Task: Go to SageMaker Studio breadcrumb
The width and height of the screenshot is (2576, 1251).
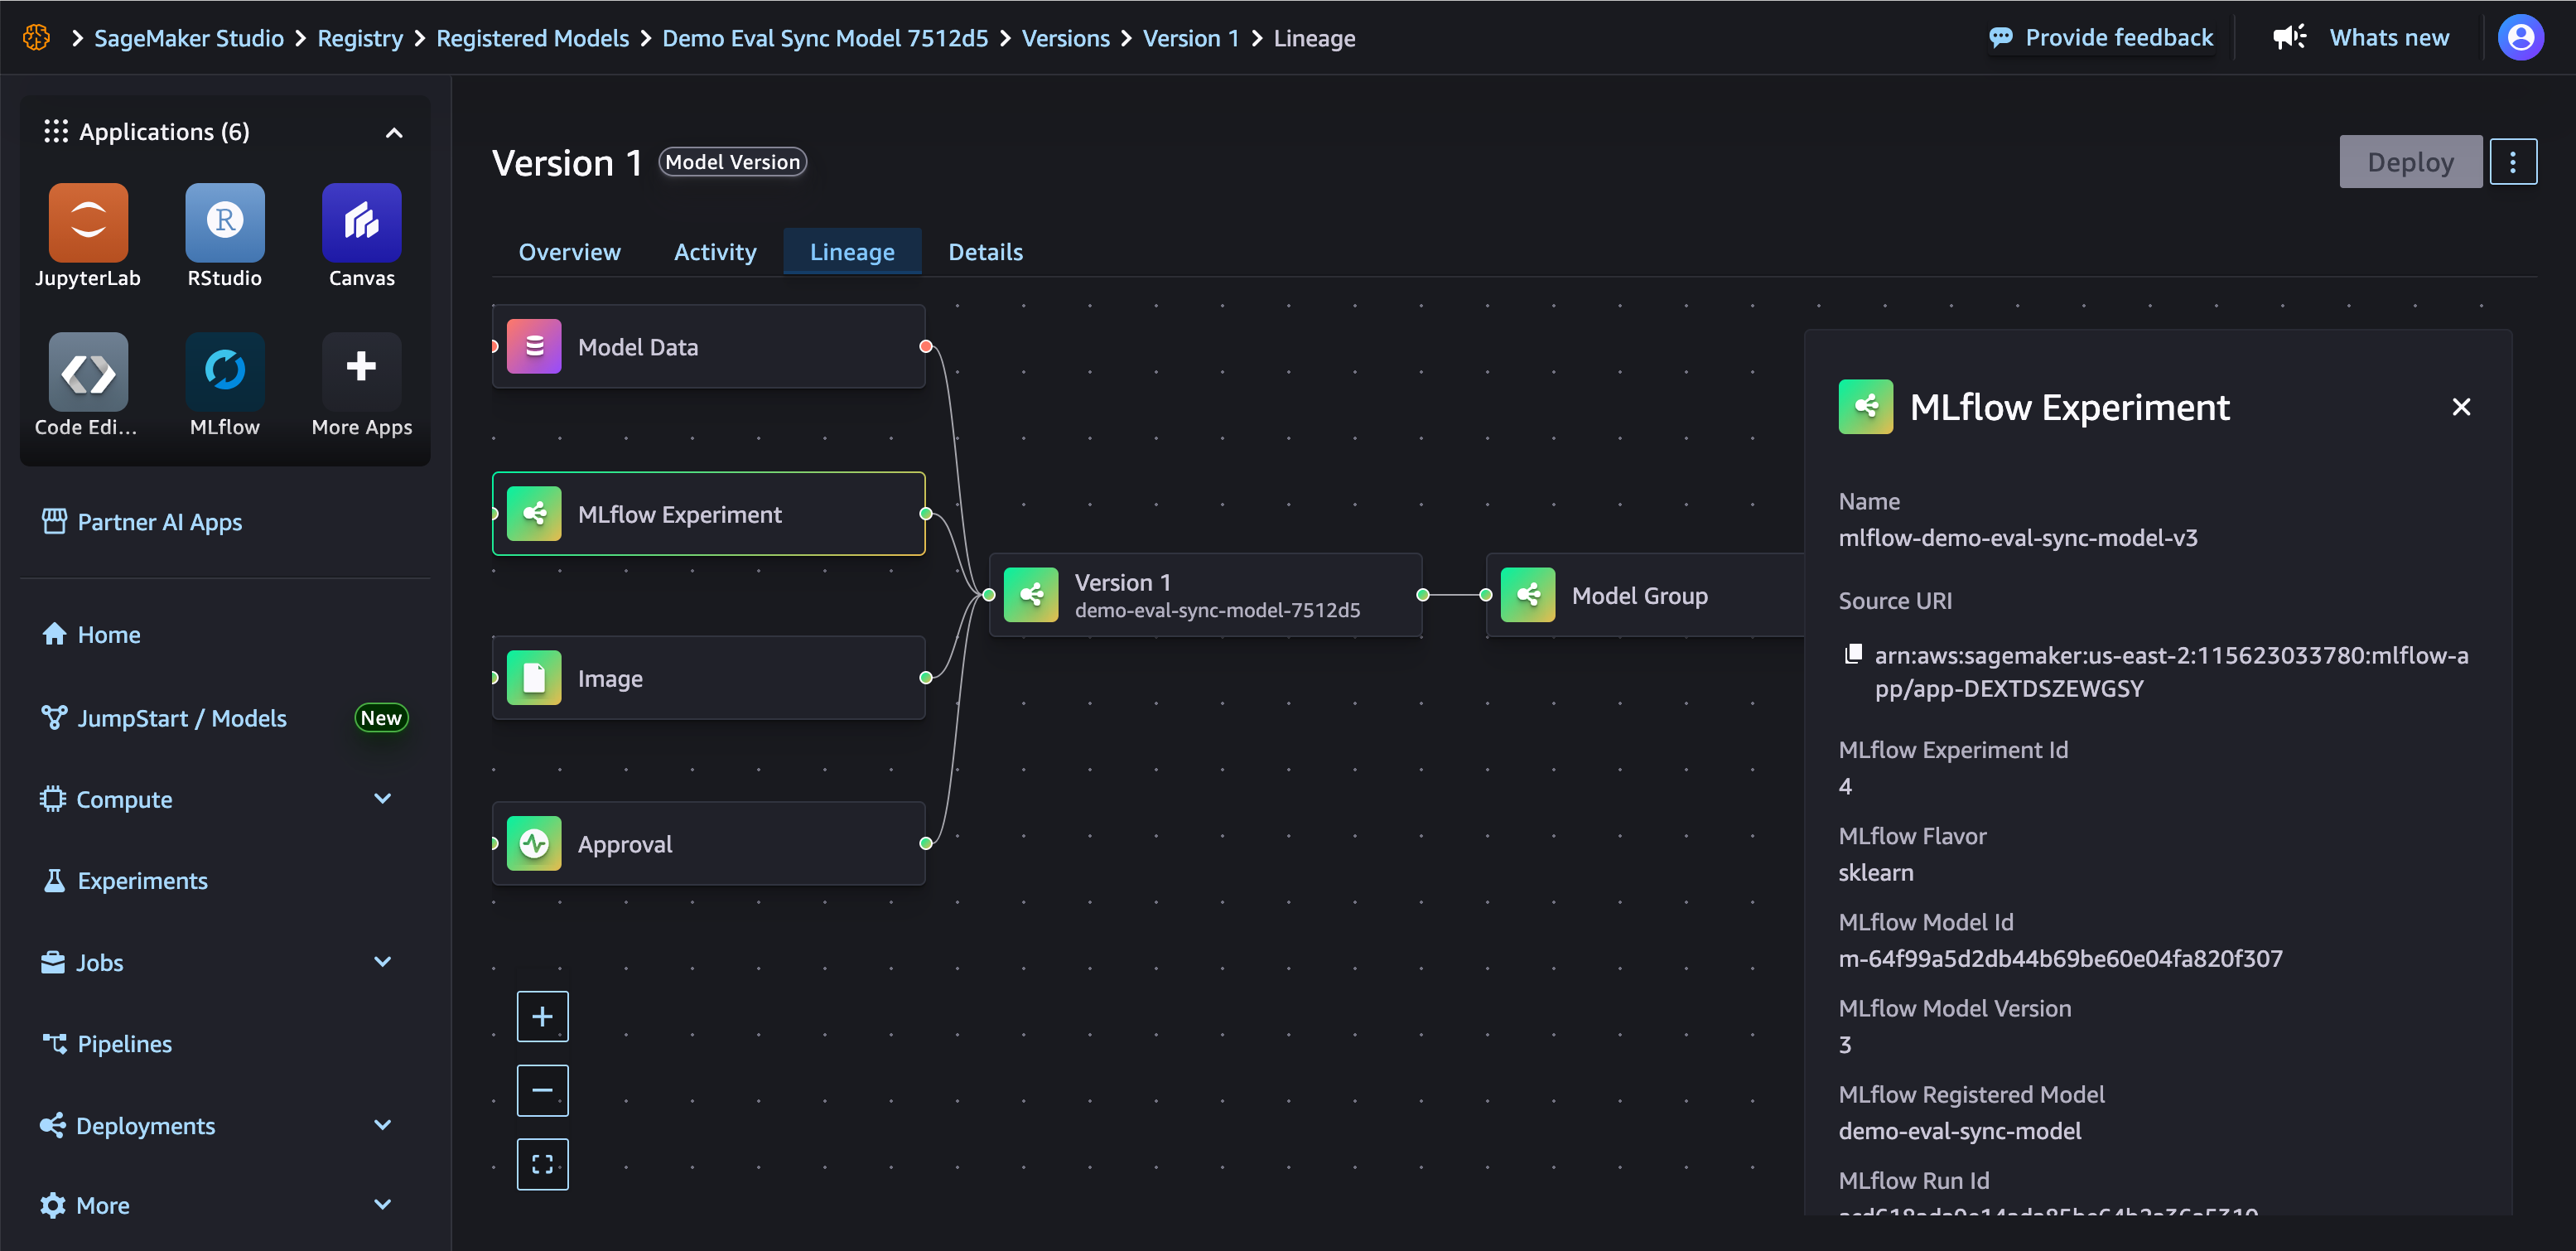Action: [189, 38]
